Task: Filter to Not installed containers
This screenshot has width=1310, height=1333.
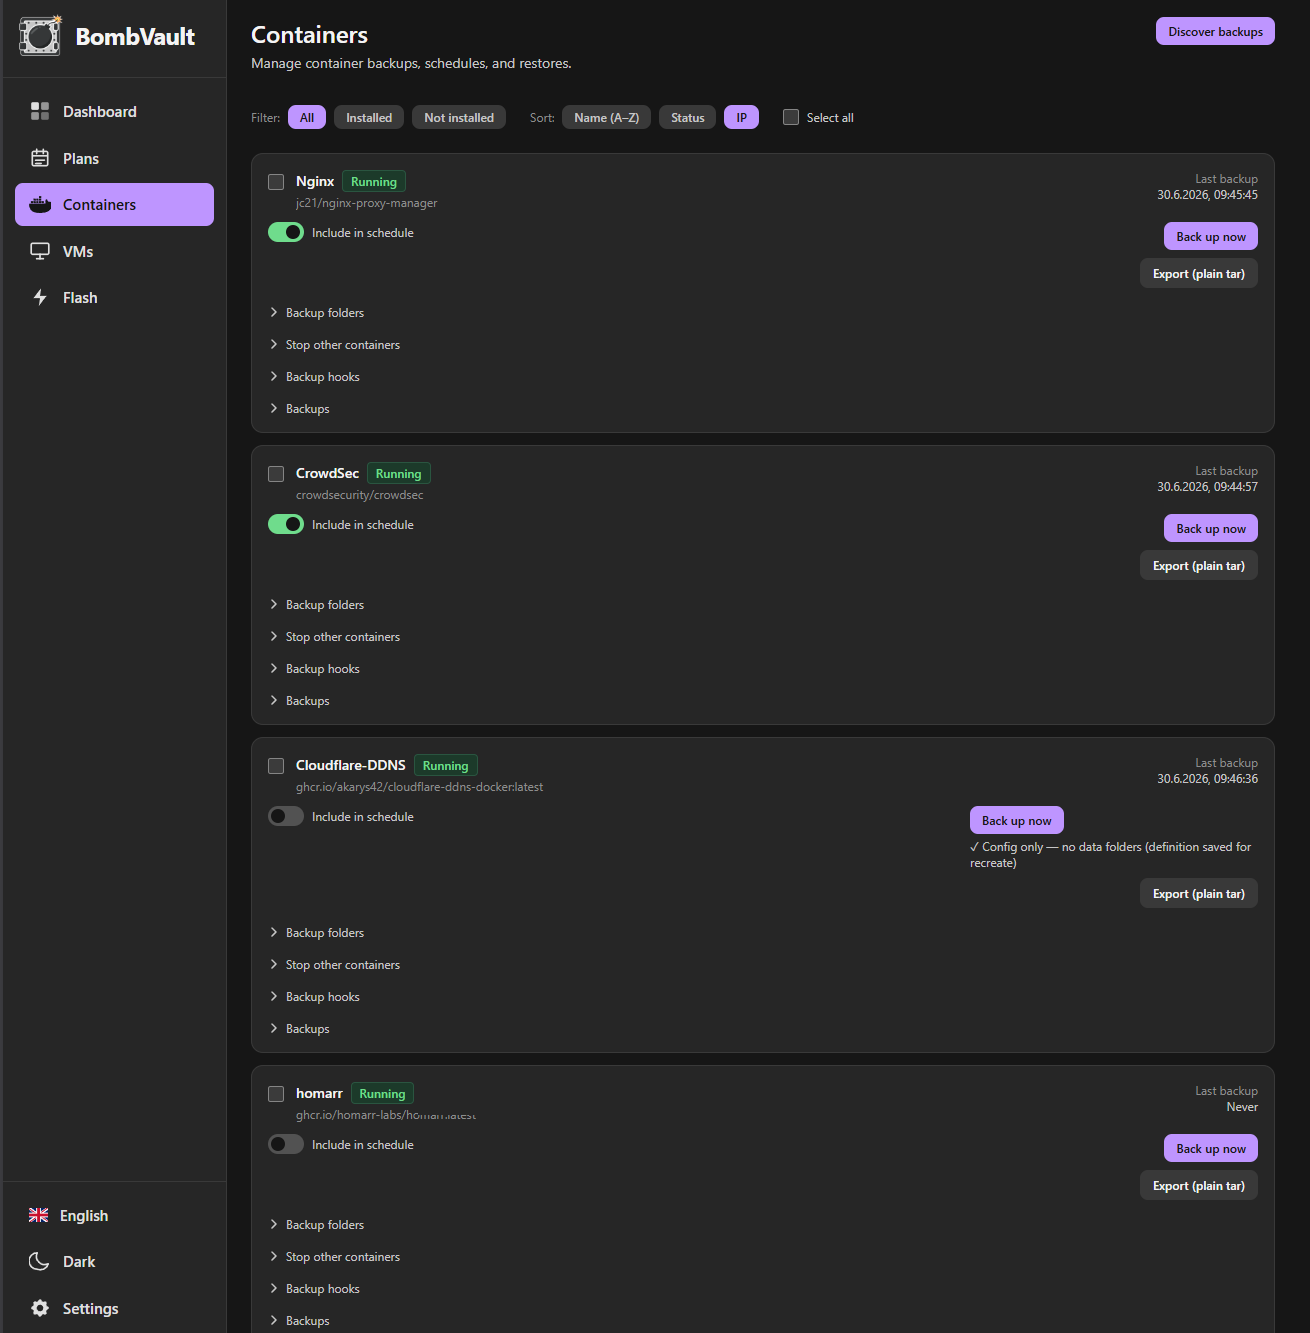Action: [459, 117]
